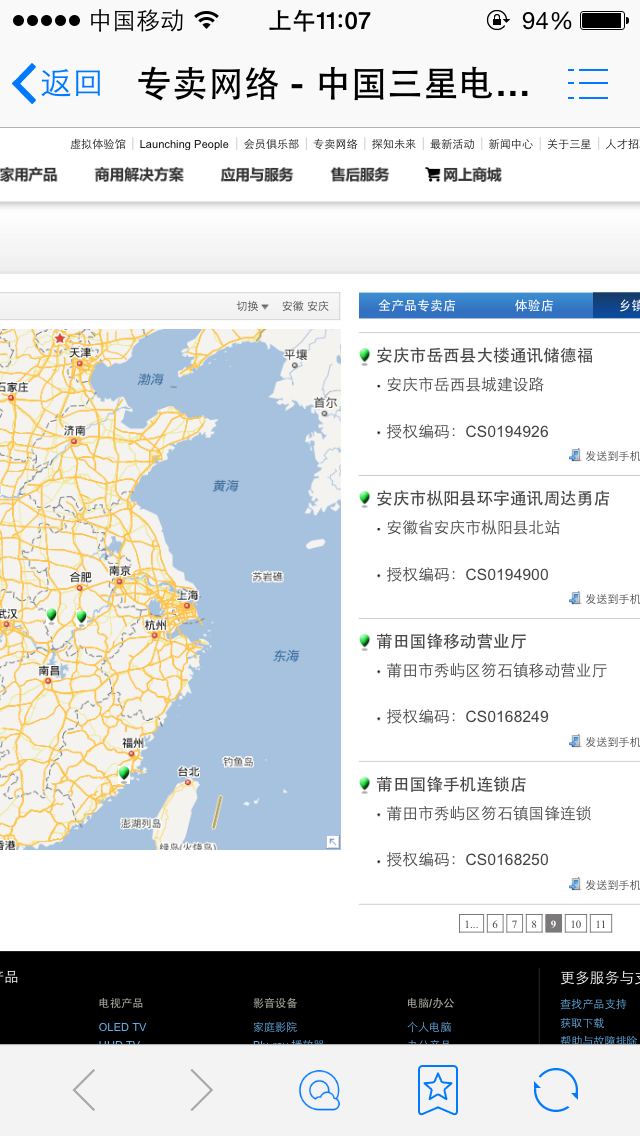Viewport: 640px width, 1136px height.
Task: Open the cloud chat icon in toolbar
Action: (x=319, y=1089)
